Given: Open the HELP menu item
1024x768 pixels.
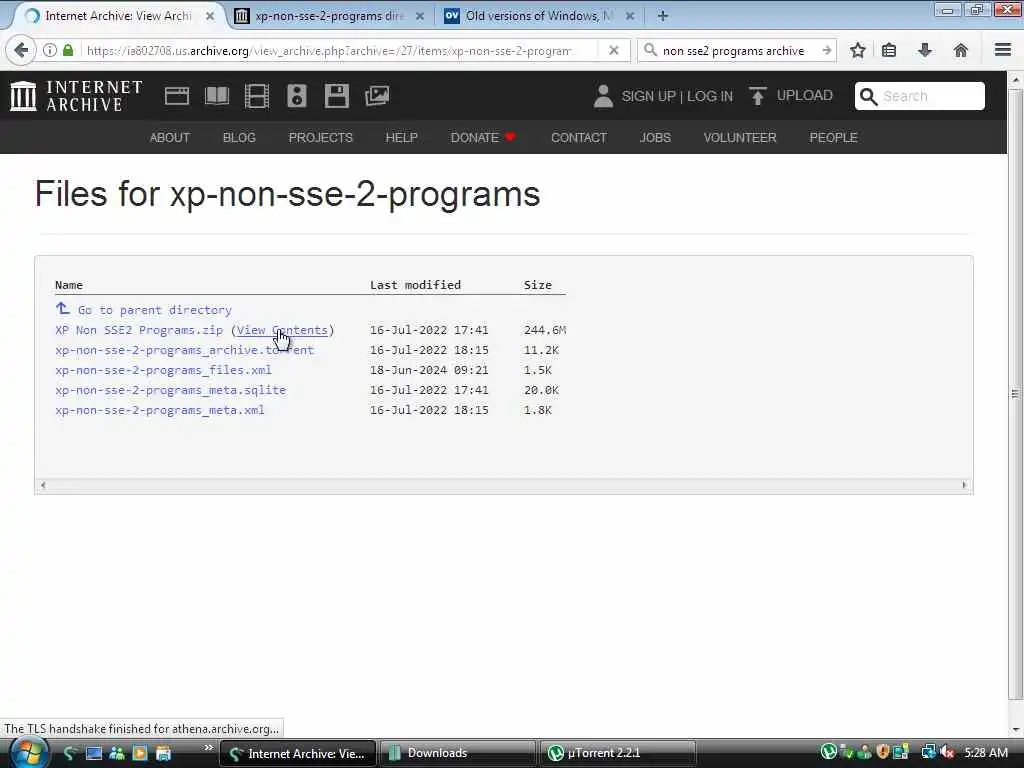Looking at the screenshot, I should [x=401, y=138].
